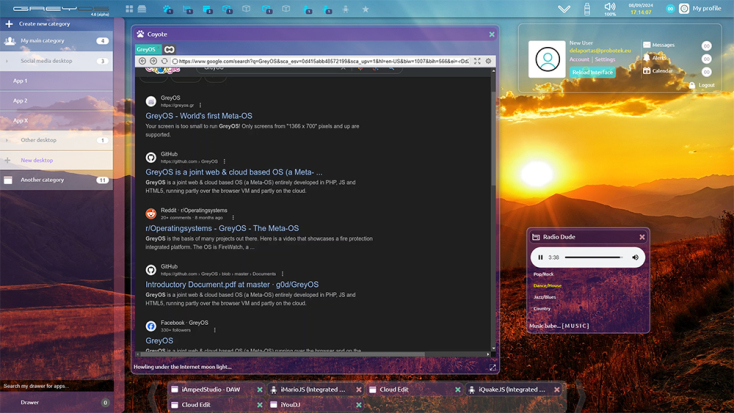
Task: Click the browser back arrow in Coyote
Action: (142, 61)
